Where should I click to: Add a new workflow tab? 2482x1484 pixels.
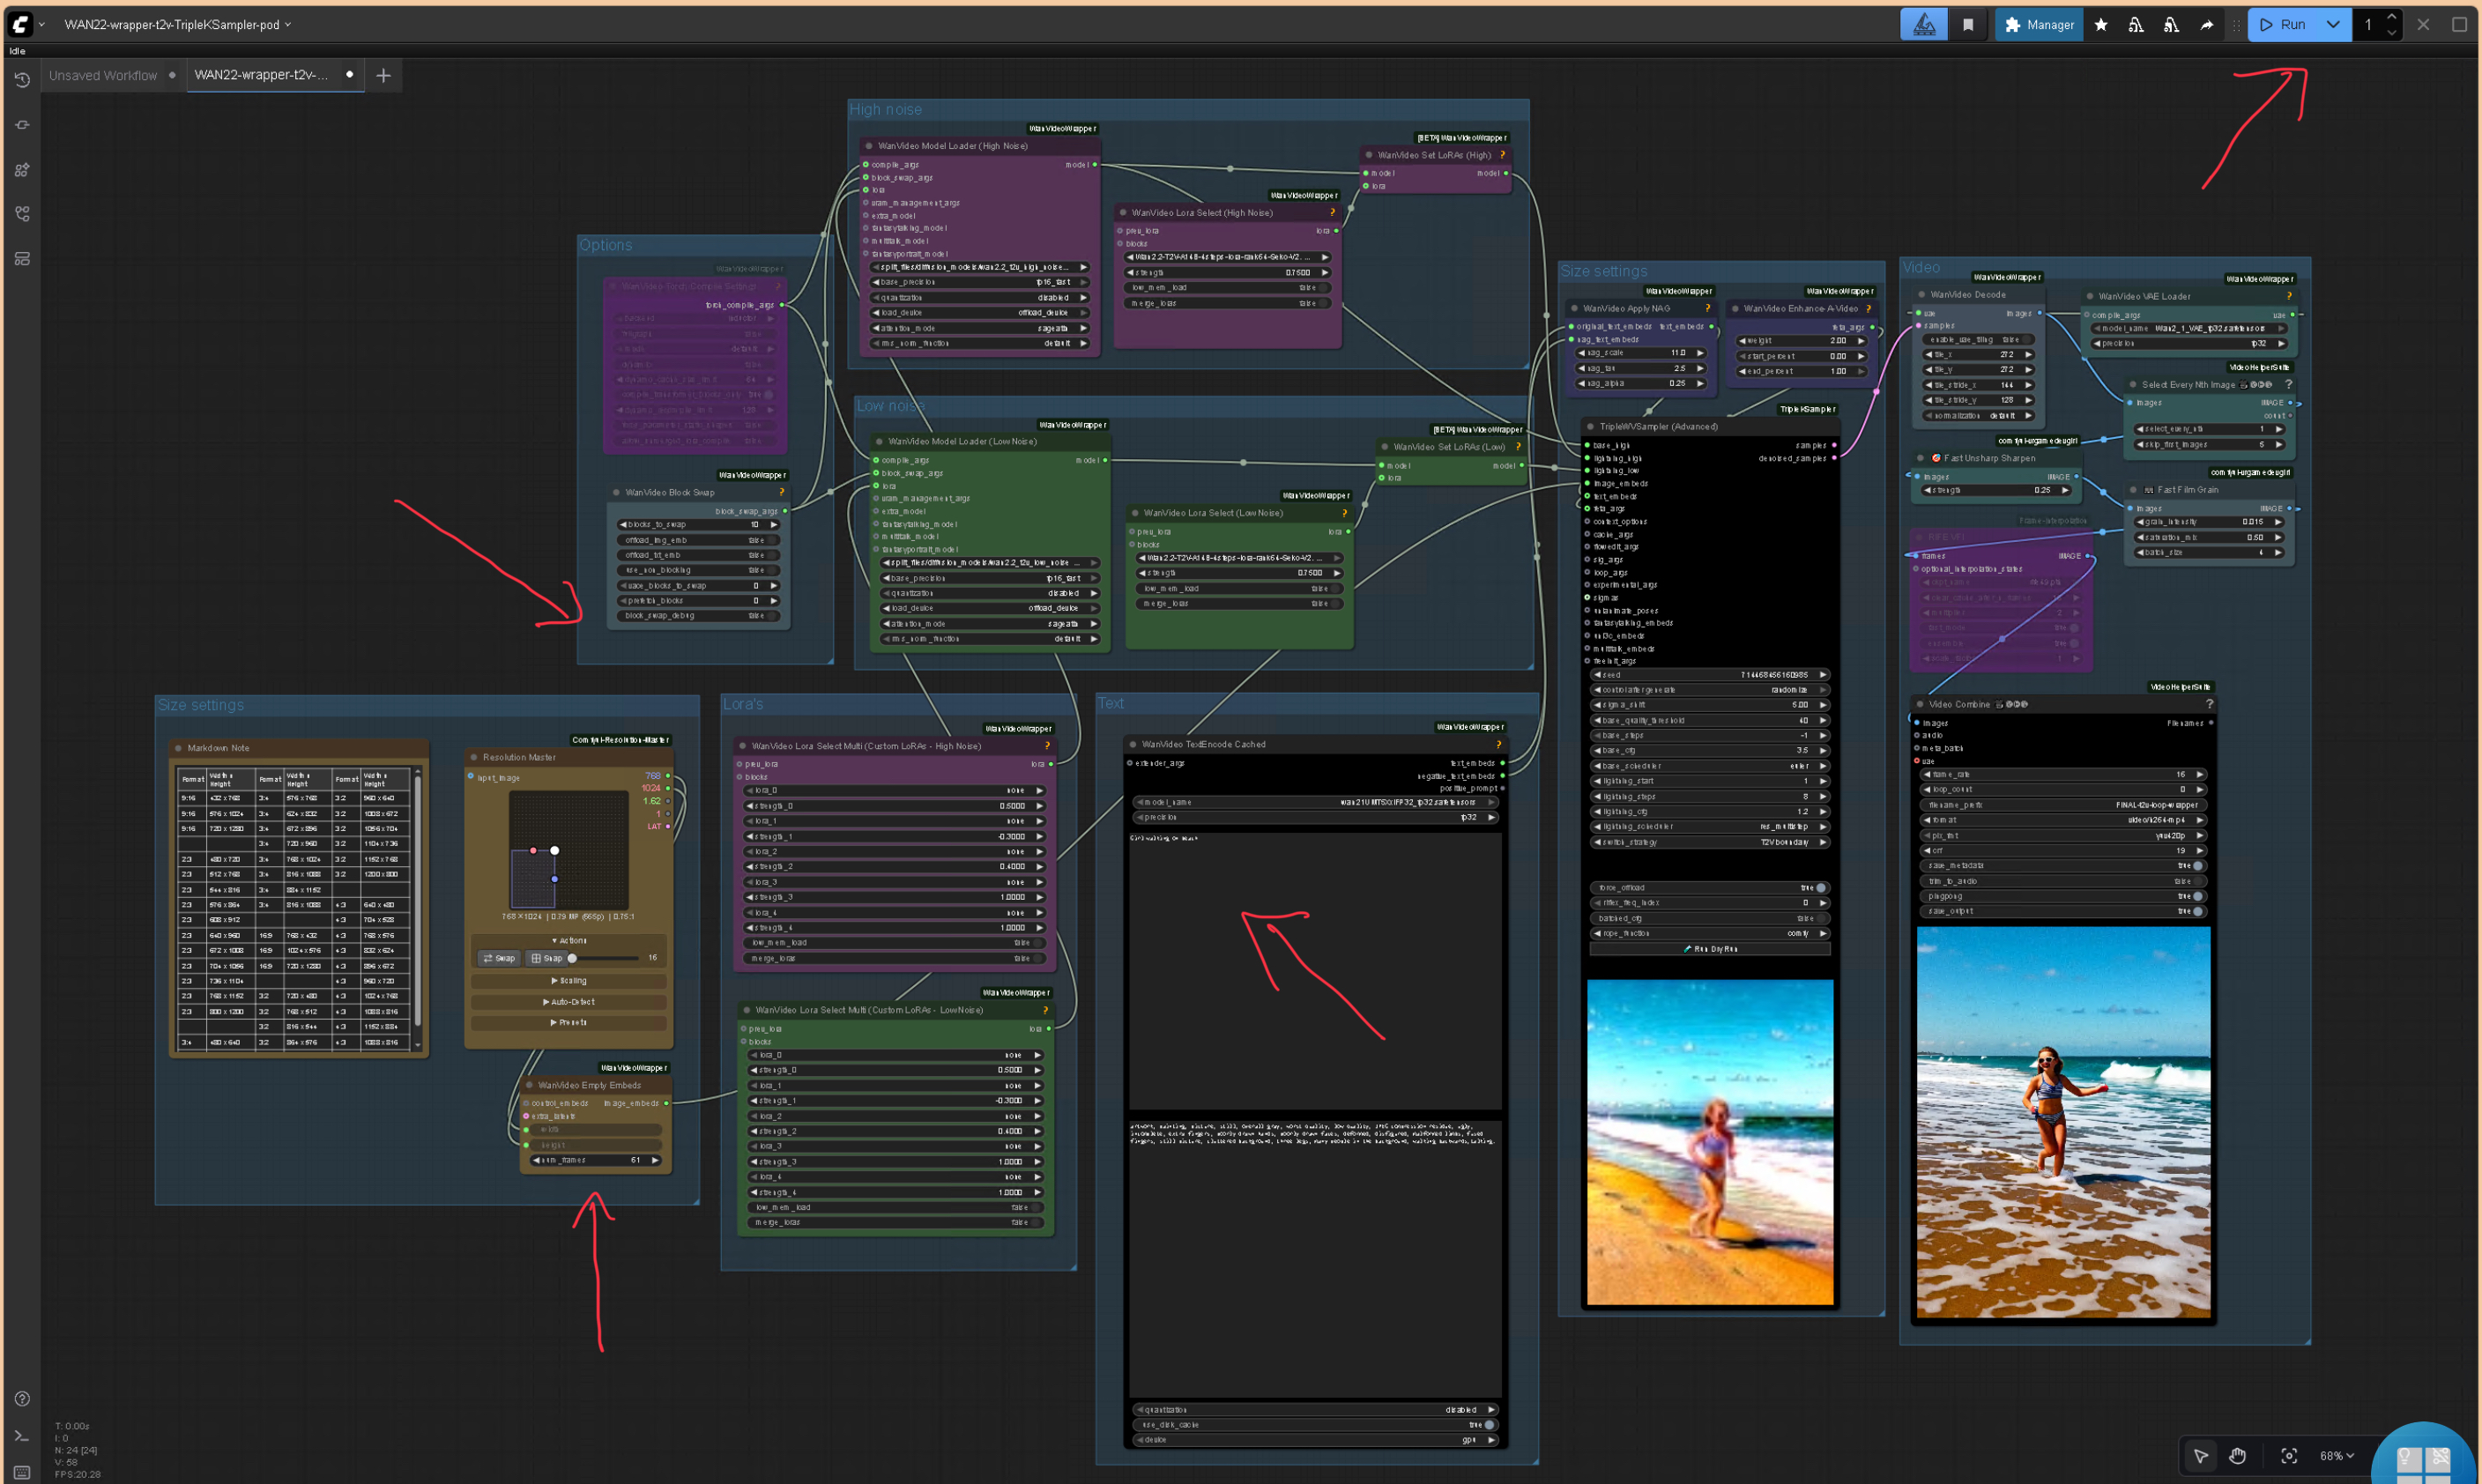tap(383, 75)
